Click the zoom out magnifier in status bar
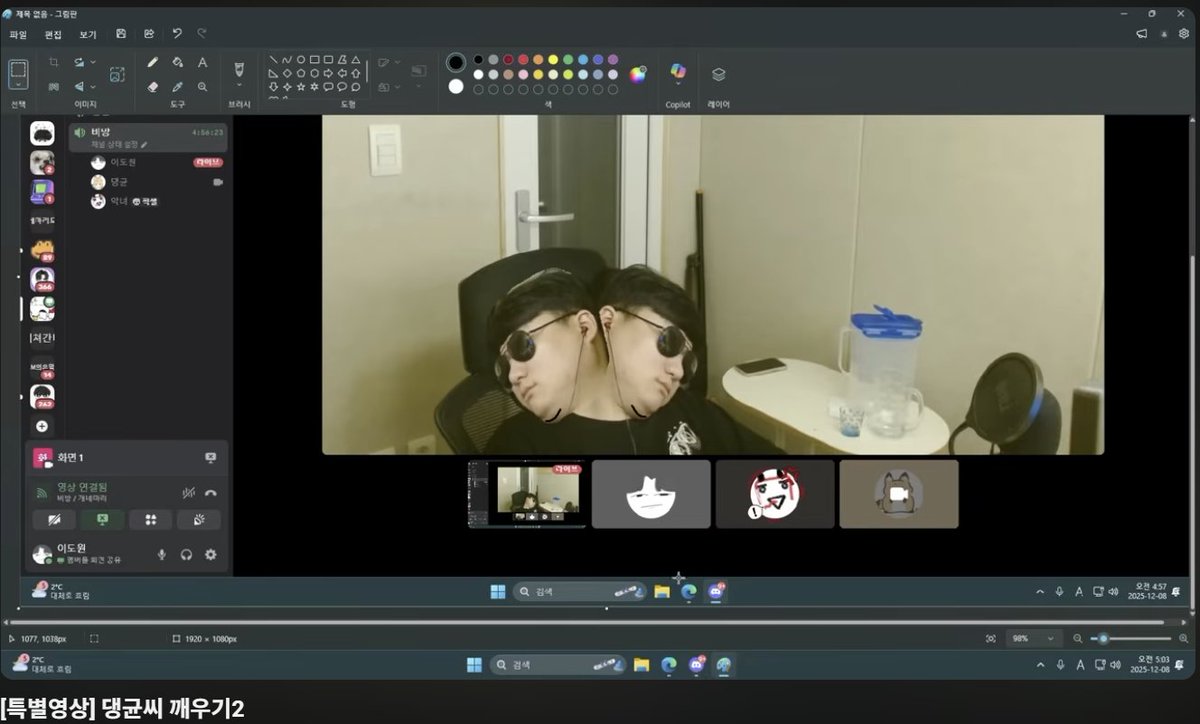 [x=1078, y=638]
